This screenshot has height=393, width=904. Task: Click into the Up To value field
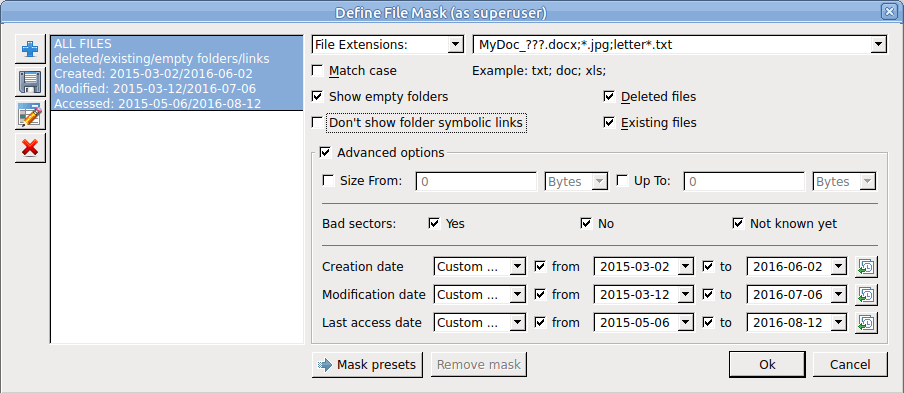point(744,182)
